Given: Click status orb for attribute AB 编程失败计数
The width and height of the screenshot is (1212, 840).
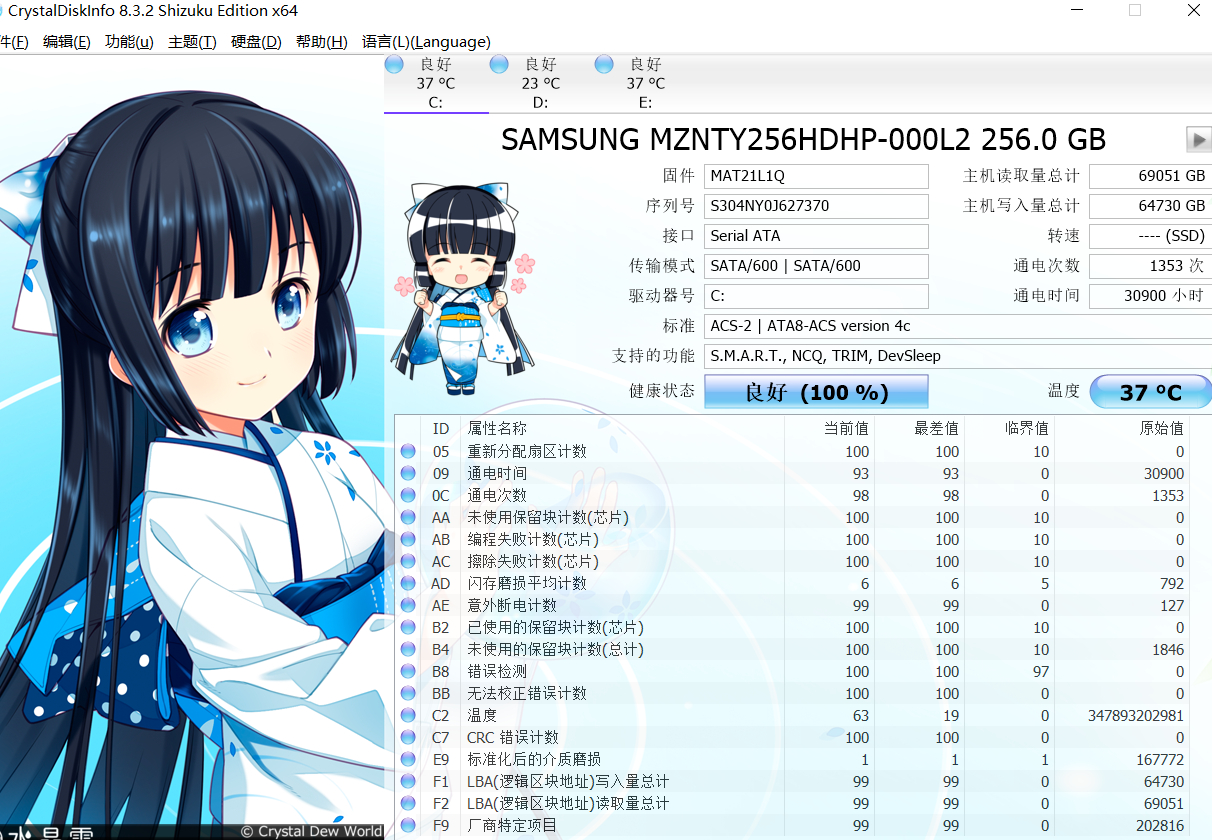Looking at the screenshot, I should click(408, 540).
